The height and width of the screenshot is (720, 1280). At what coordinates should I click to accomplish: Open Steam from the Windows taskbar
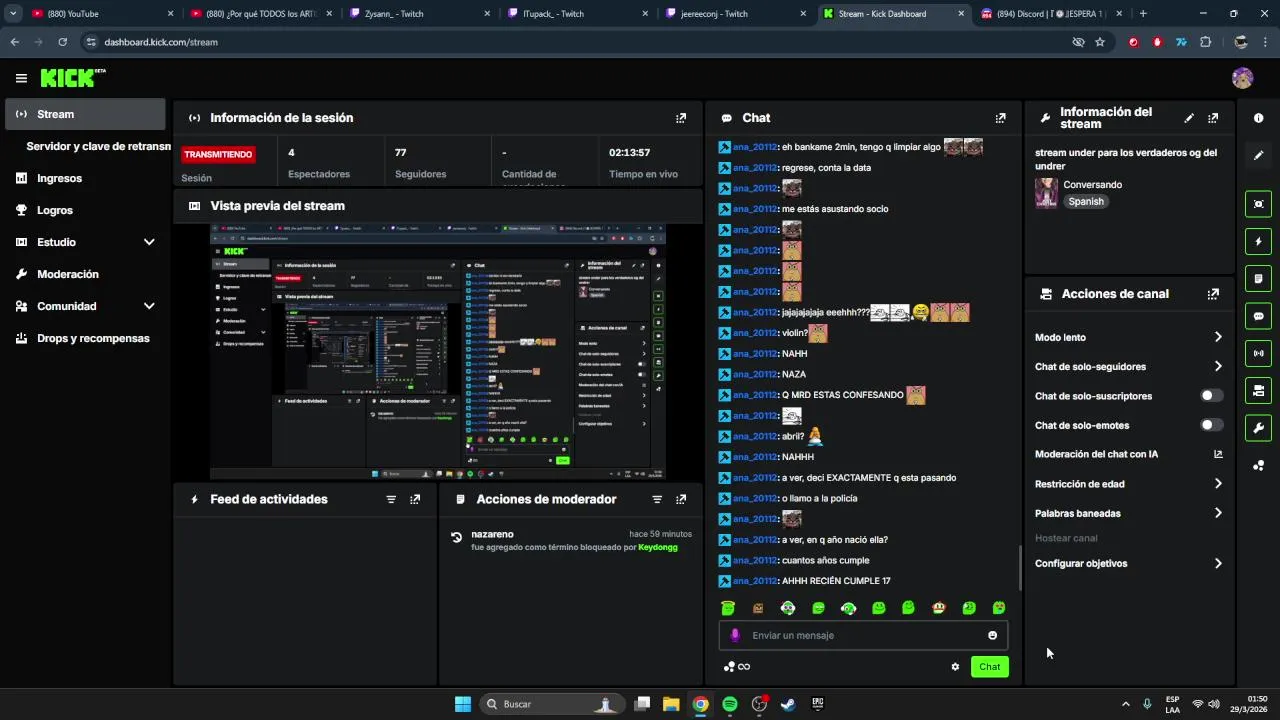[788, 704]
